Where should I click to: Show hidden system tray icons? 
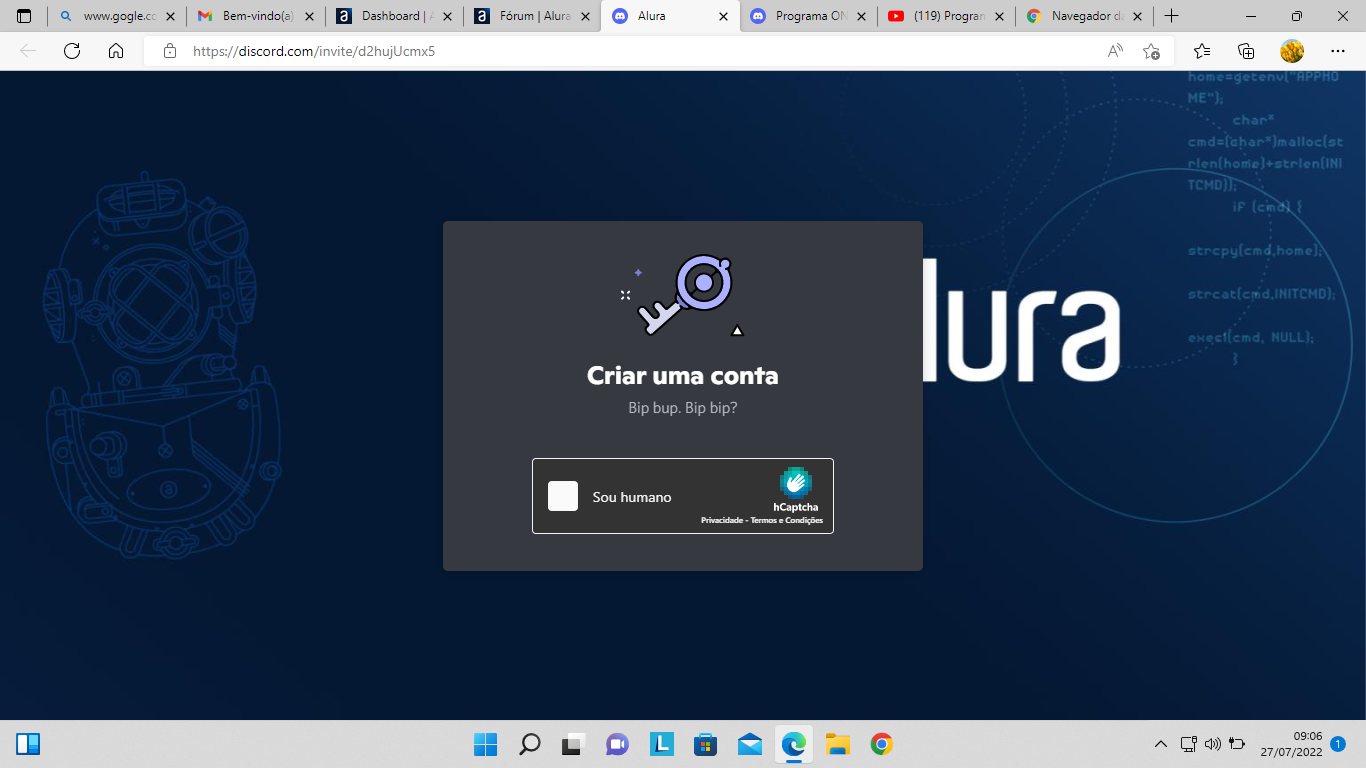pos(1161,744)
